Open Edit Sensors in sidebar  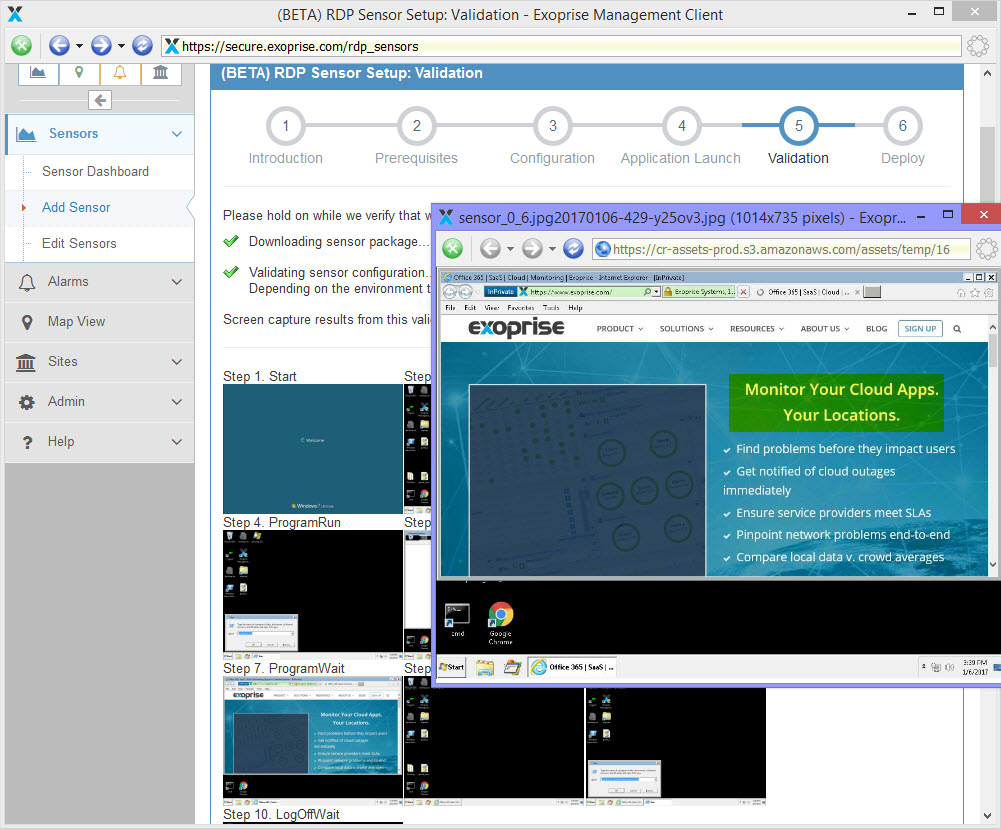[79, 243]
